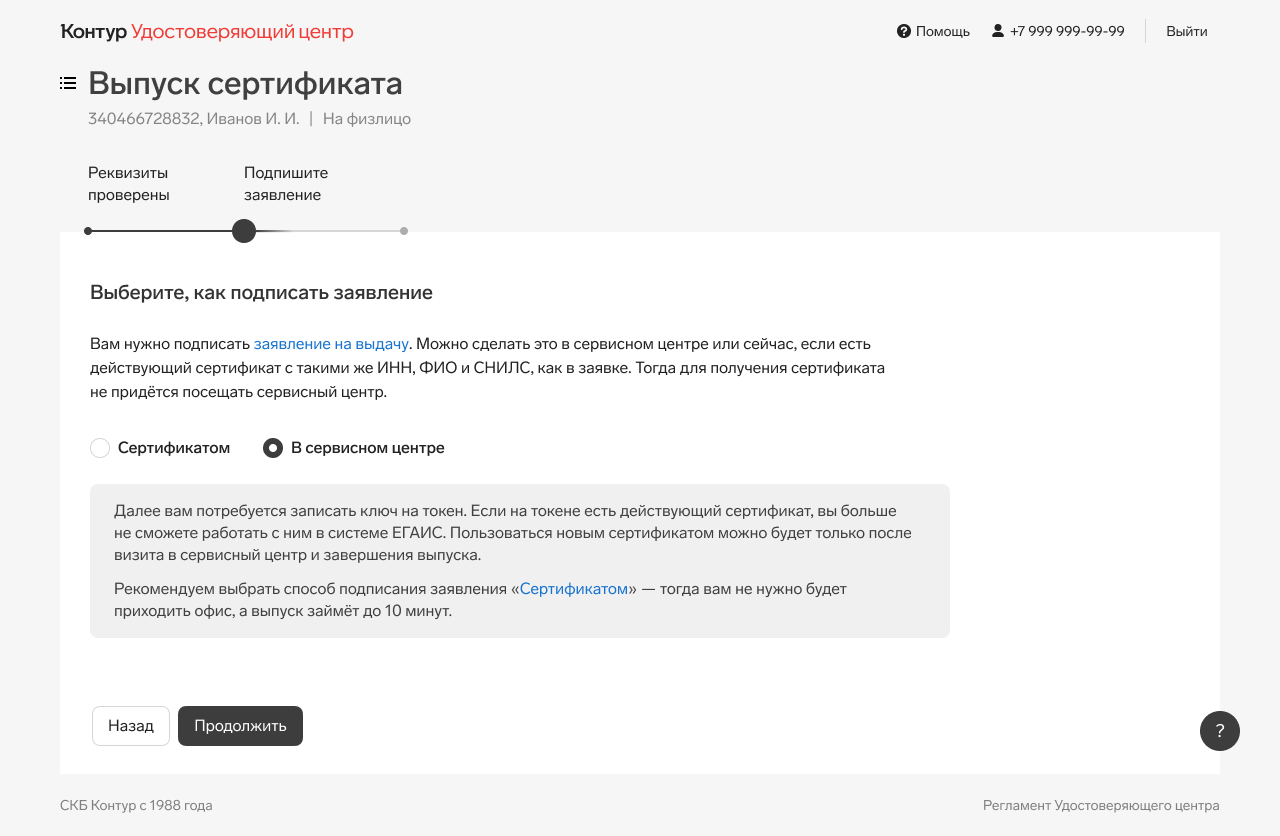Select the В сервисном центре radio option
This screenshot has width=1280, height=836.
pos(273,448)
